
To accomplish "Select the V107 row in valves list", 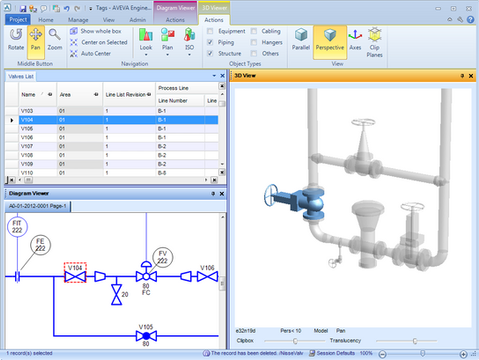I will [x=112, y=146].
